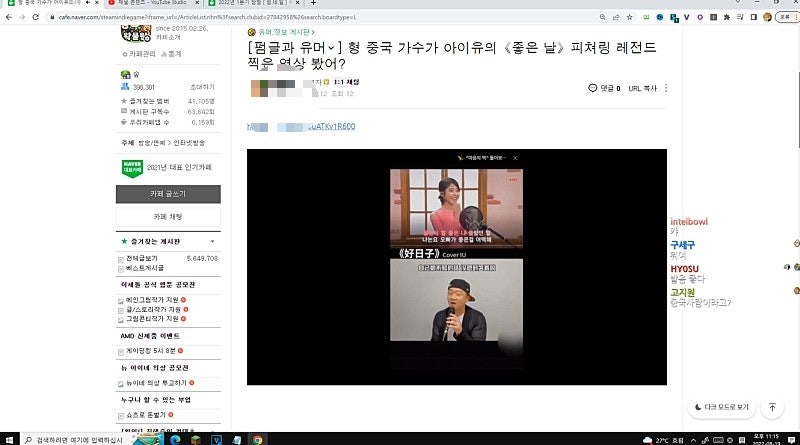Open the 그림콘티작가 지원 board

pyautogui.click(x=152, y=319)
